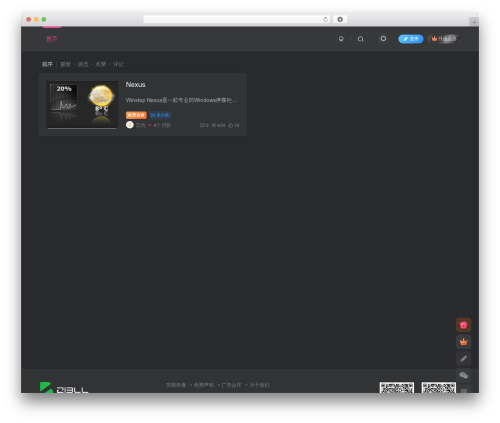The height and width of the screenshot is (423, 500).
Task: Click the location pin icon in header
Action: (x=341, y=39)
